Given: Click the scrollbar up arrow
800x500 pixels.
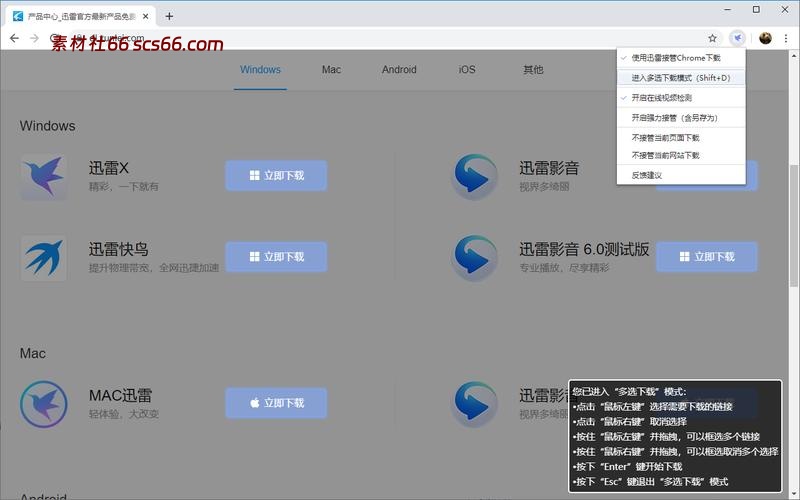Looking at the screenshot, I should tap(794, 54).
